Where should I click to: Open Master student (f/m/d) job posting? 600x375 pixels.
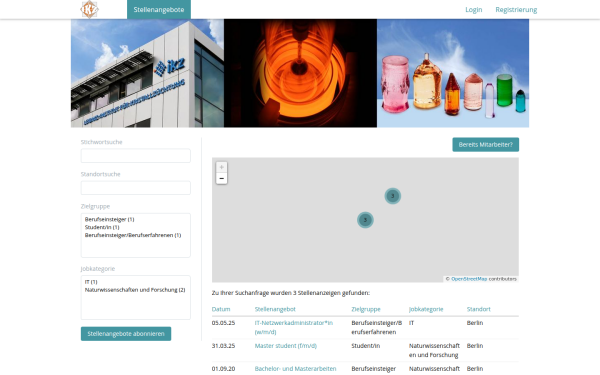(x=286, y=346)
